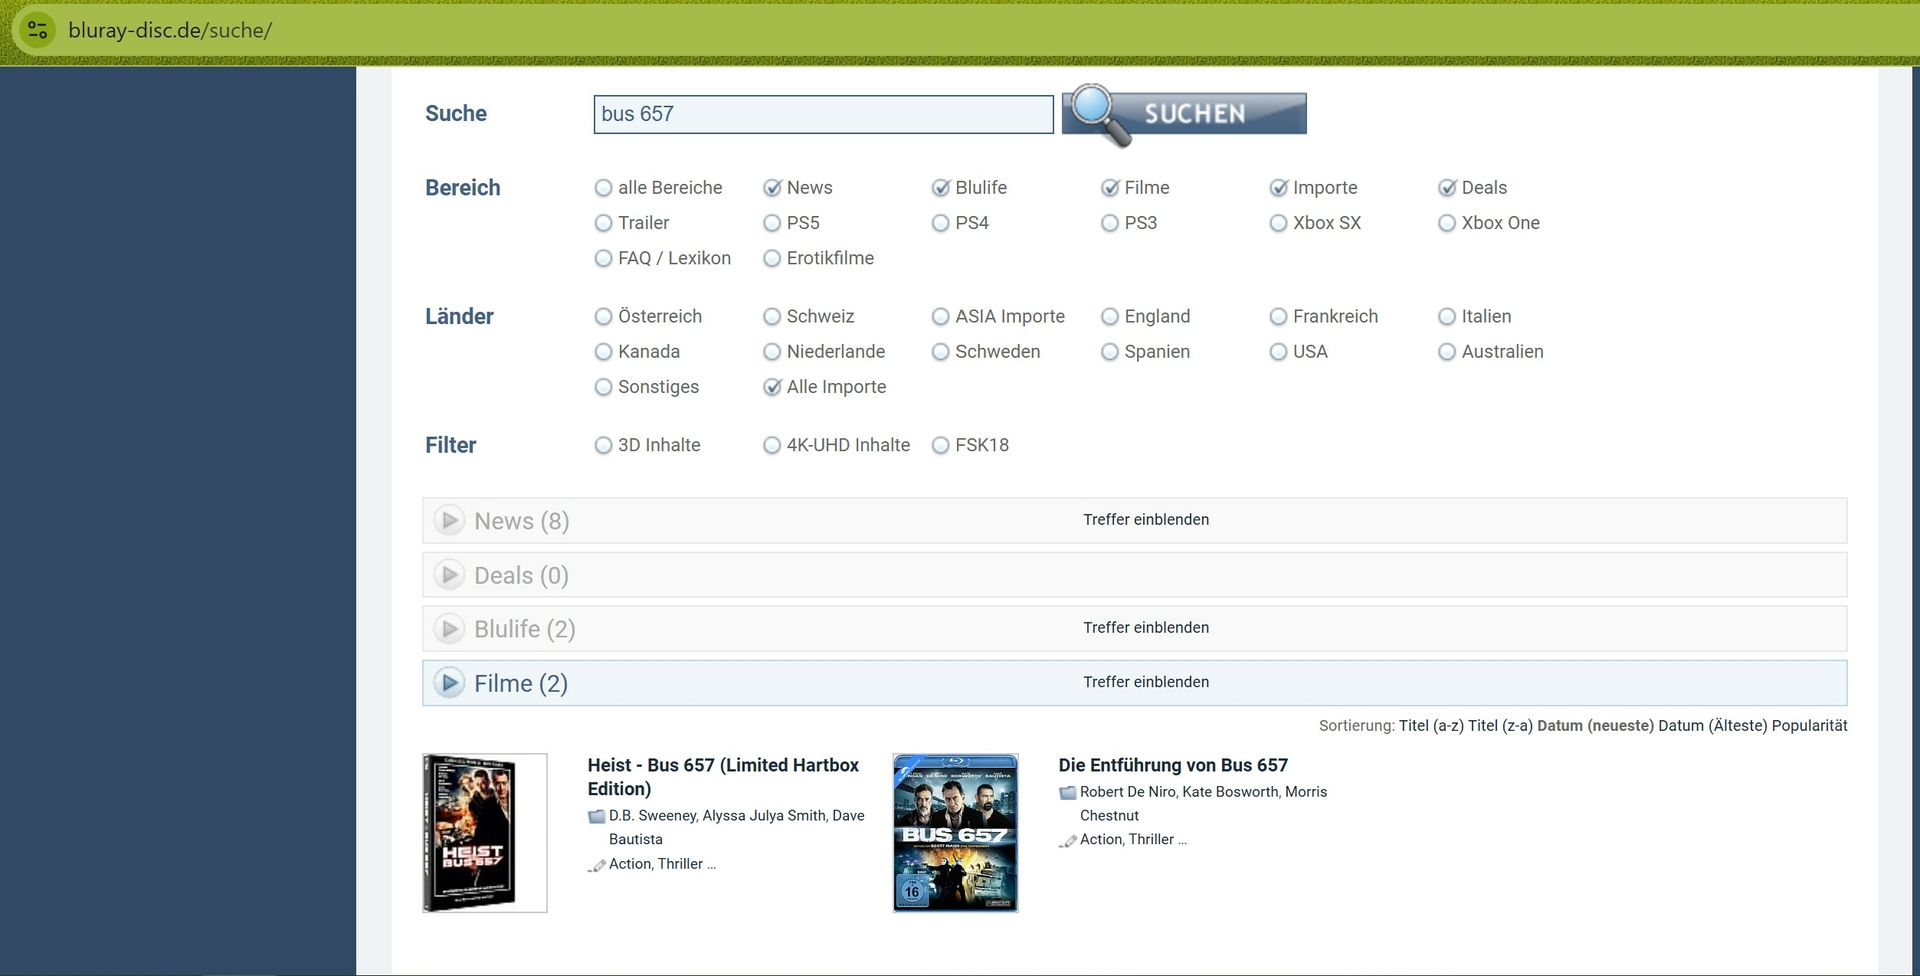The image size is (1920, 976).
Task: Open the Bus 657 Blu-ray cover image
Action: (x=955, y=833)
